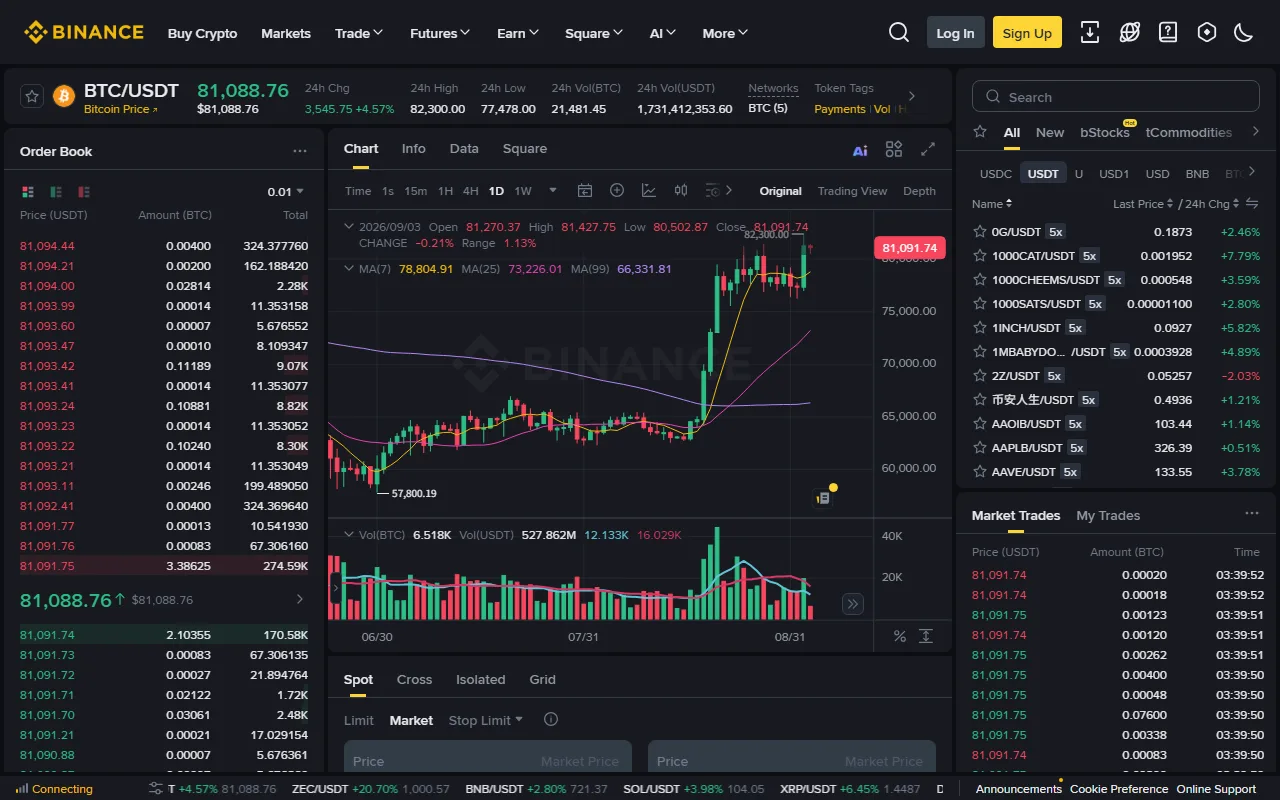1280x800 pixels.
Task: Click the swap columns arrows icon in market list
Action: tap(1251, 204)
